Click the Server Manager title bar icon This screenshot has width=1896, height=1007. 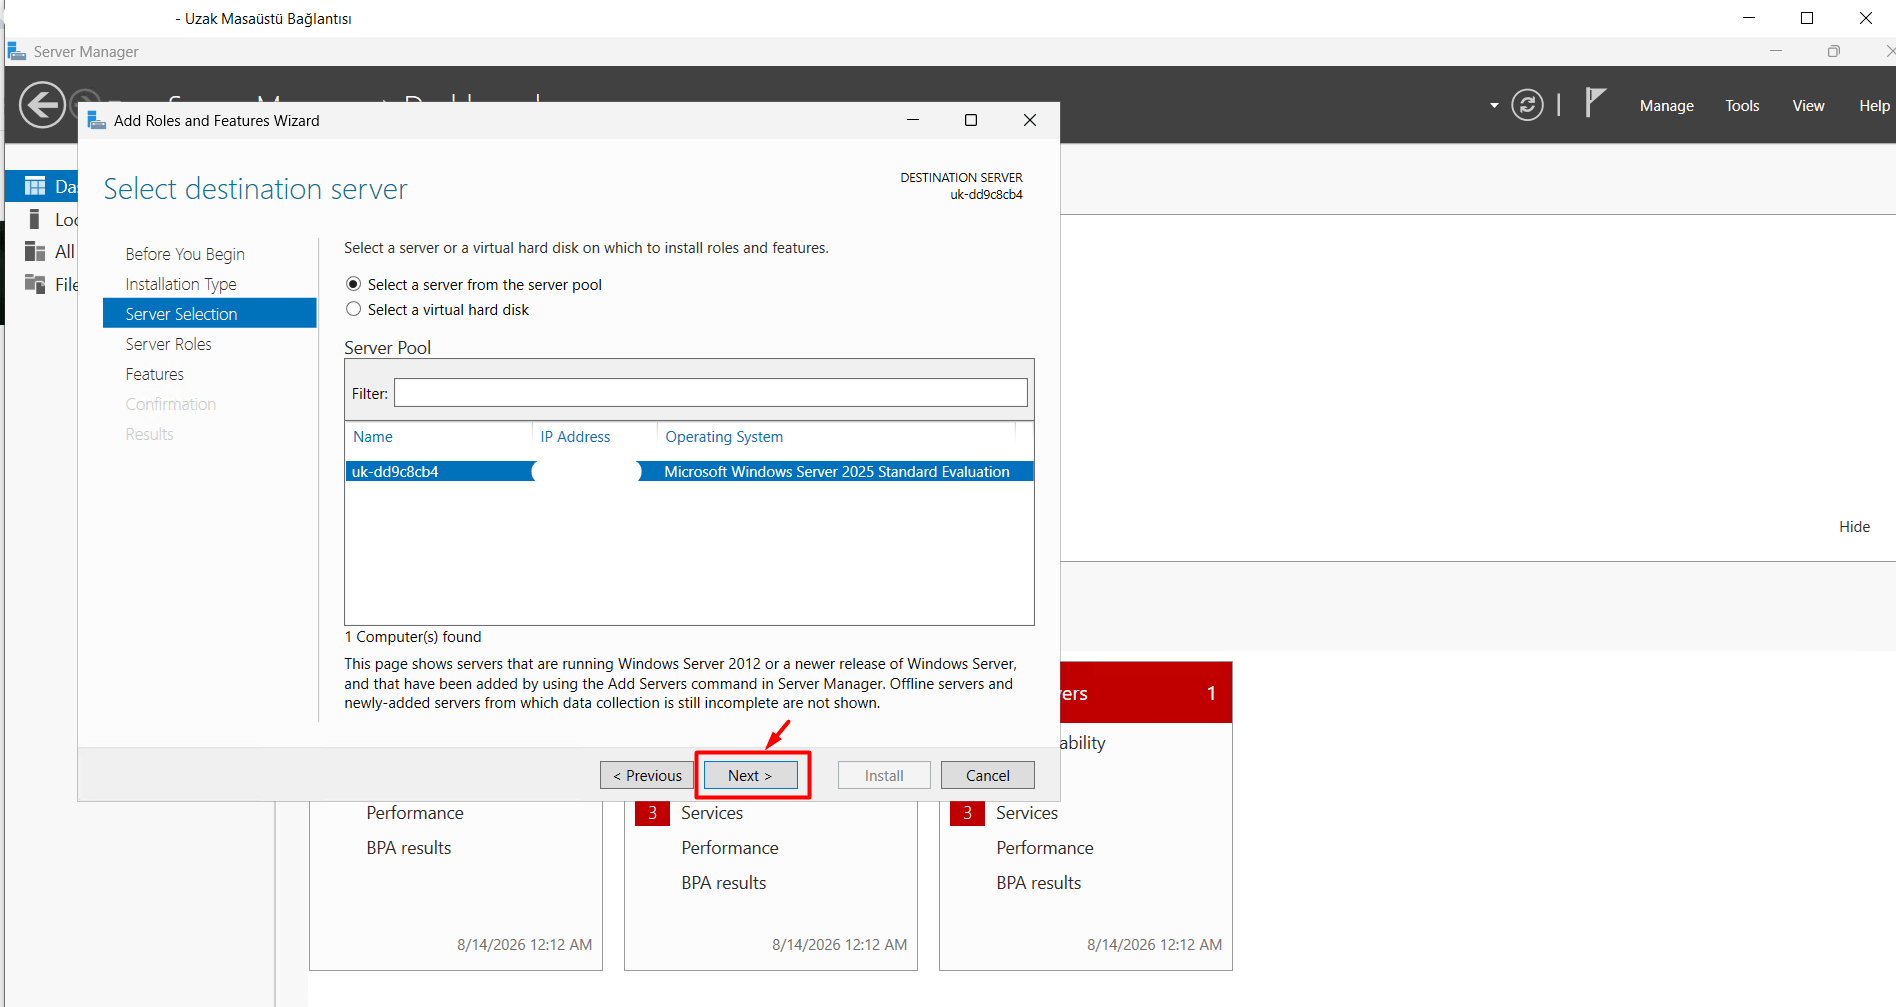pyautogui.click(x=17, y=51)
